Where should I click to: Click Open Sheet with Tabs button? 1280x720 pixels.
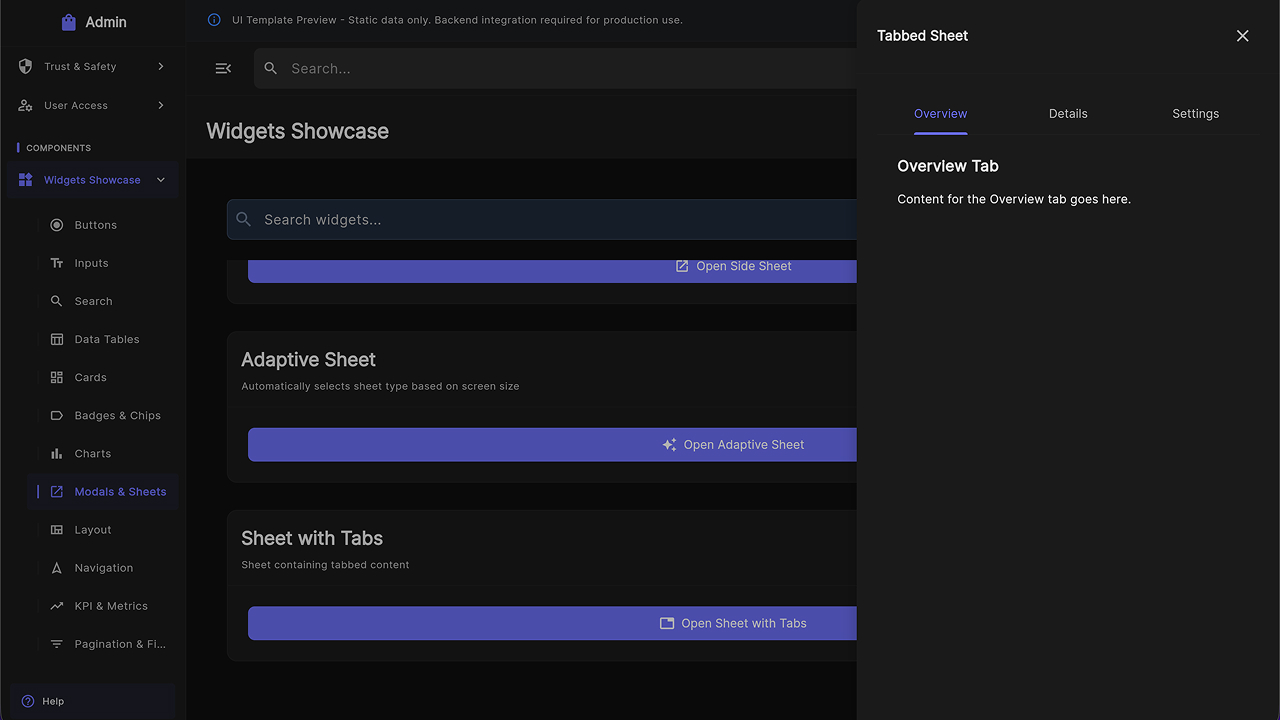click(x=552, y=623)
